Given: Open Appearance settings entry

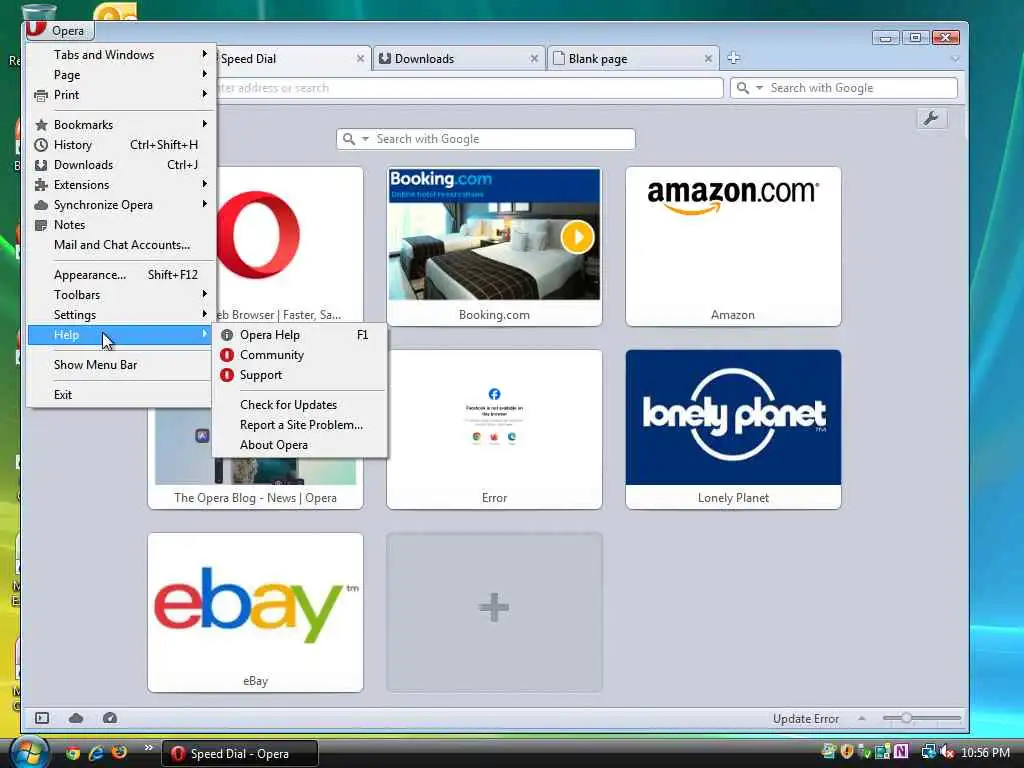Looking at the screenshot, I should [121, 275].
